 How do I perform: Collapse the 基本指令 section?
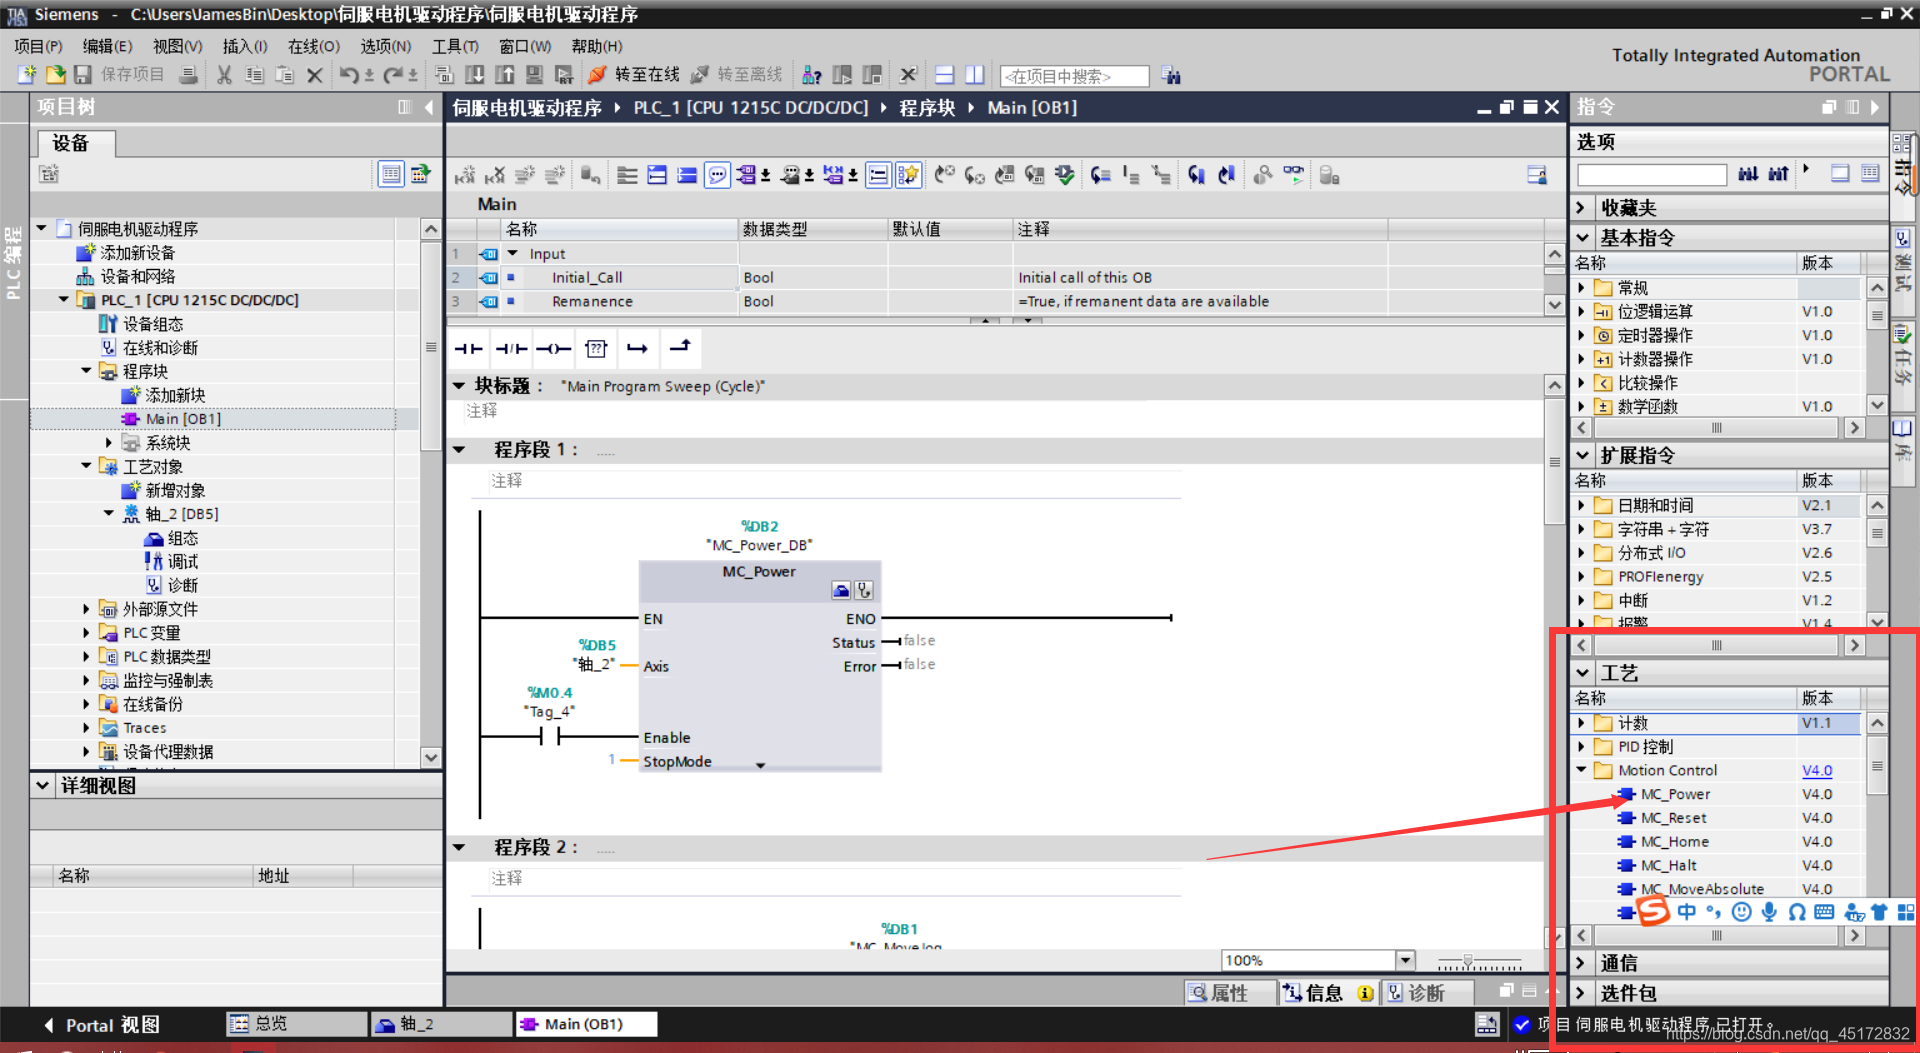click(1582, 238)
